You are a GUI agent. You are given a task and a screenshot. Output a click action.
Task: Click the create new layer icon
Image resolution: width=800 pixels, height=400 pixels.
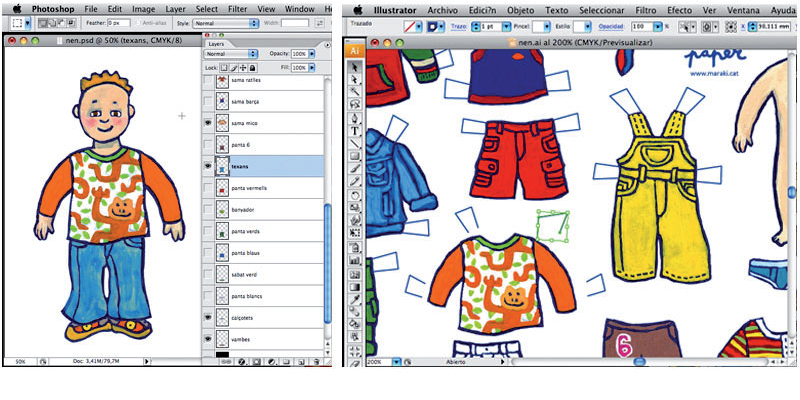(x=301, y=361)
